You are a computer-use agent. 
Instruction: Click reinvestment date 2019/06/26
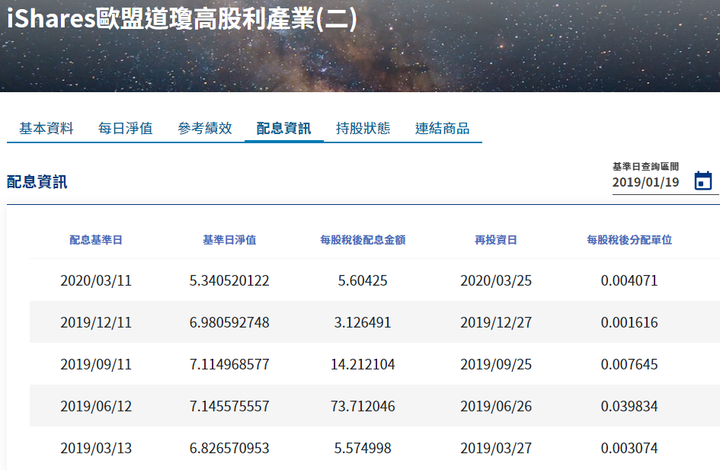coord(496,406)
